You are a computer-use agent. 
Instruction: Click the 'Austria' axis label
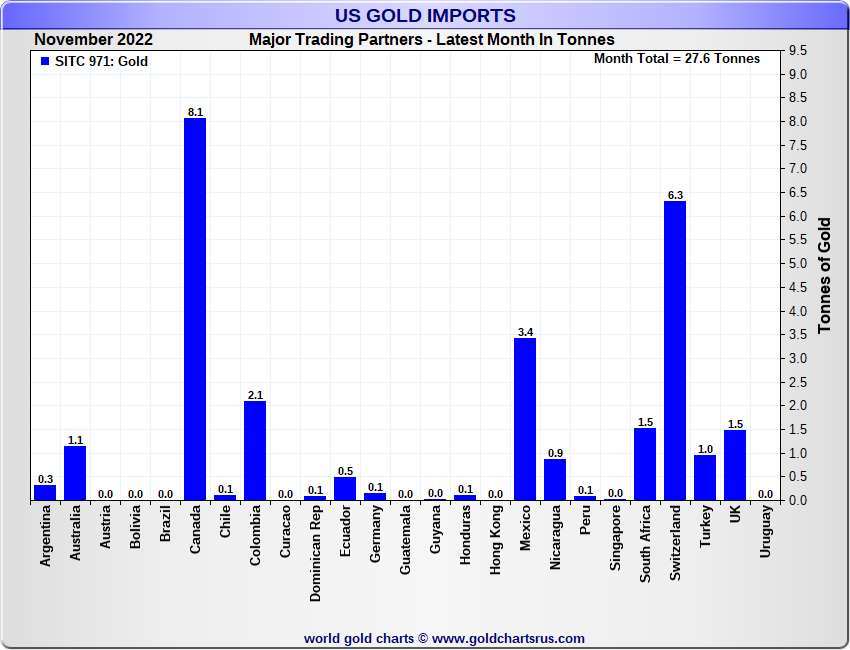105,526
